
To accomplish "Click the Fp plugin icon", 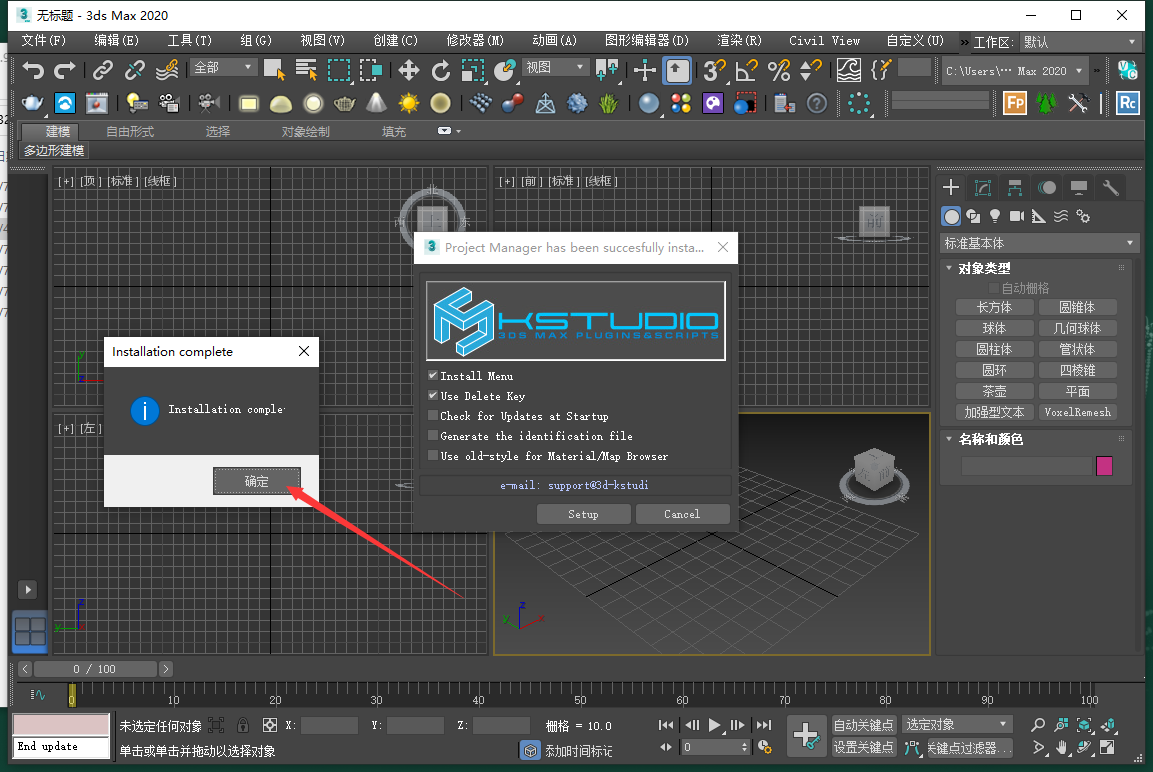I will point(1015,104).
